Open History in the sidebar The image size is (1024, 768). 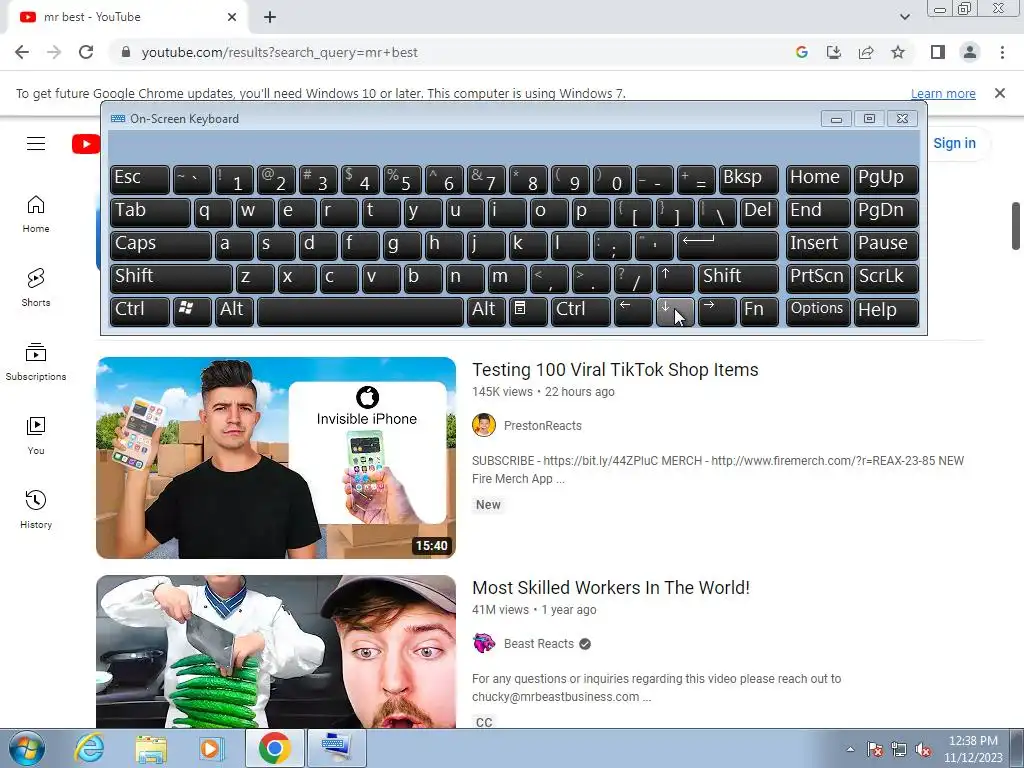[x=36, y=509]
